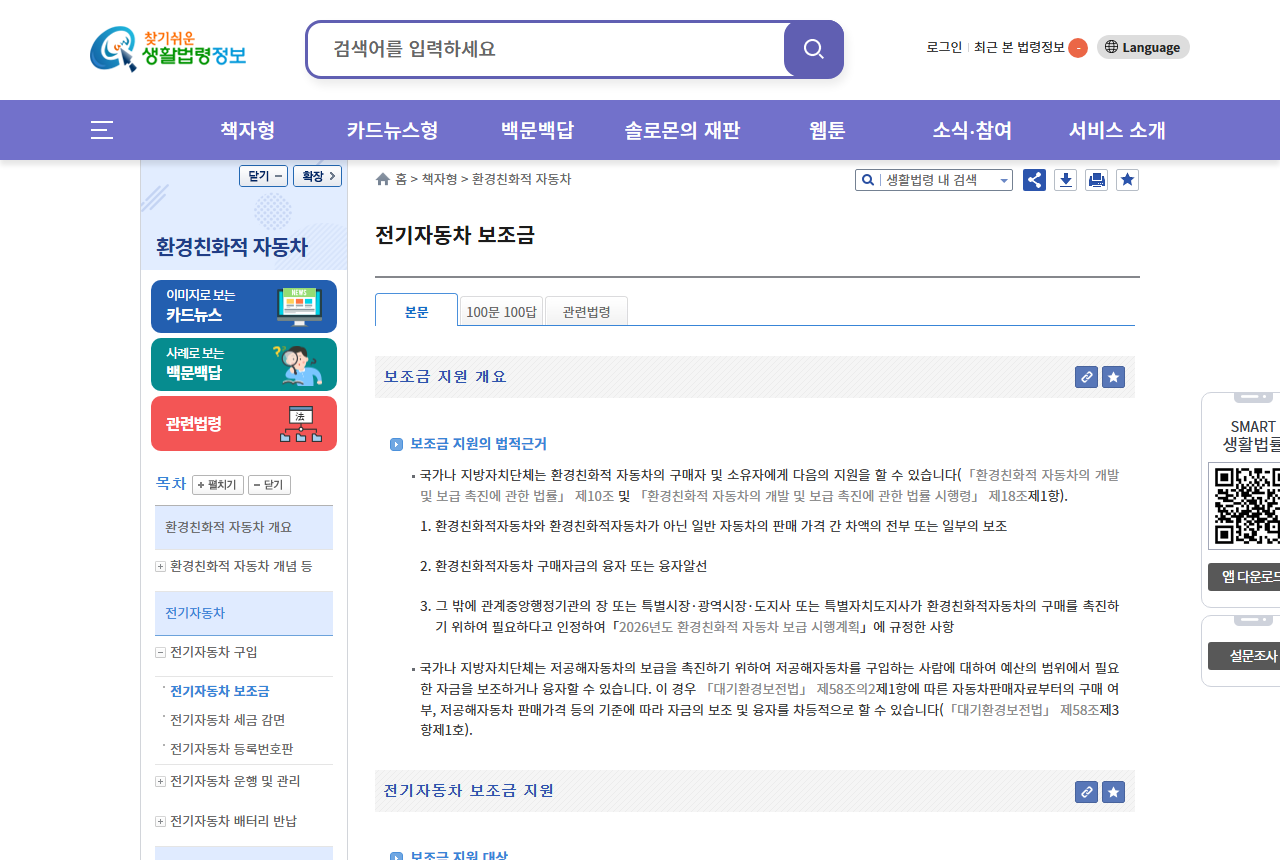Click the print icon
The height and width of the screenshot is (860, 1280).
[x=1097, y=180]
